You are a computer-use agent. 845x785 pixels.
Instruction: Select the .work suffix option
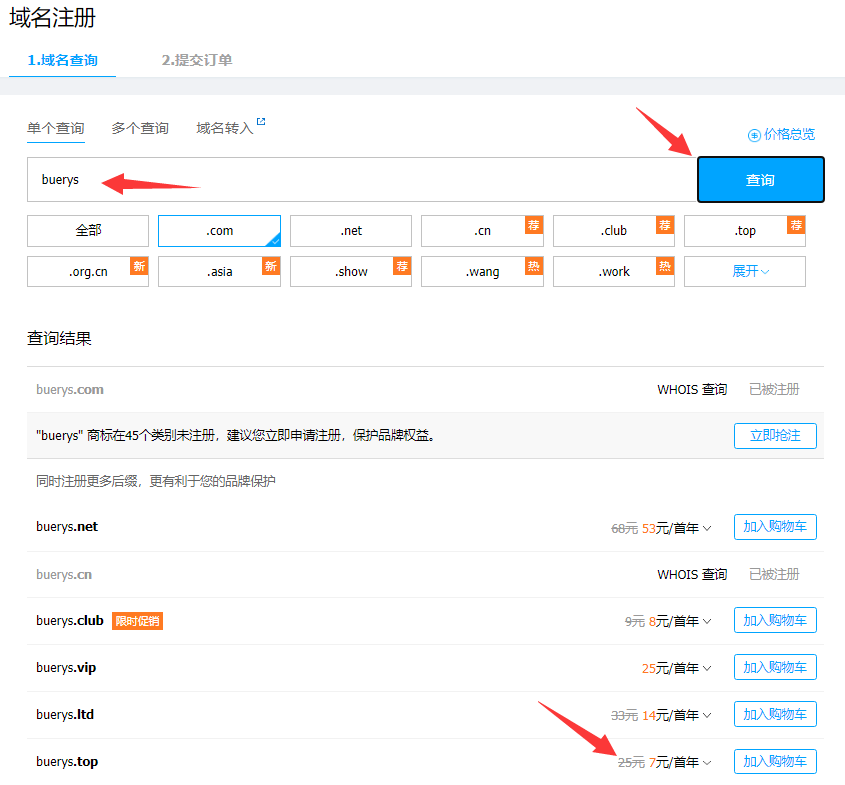pos(614,272)
